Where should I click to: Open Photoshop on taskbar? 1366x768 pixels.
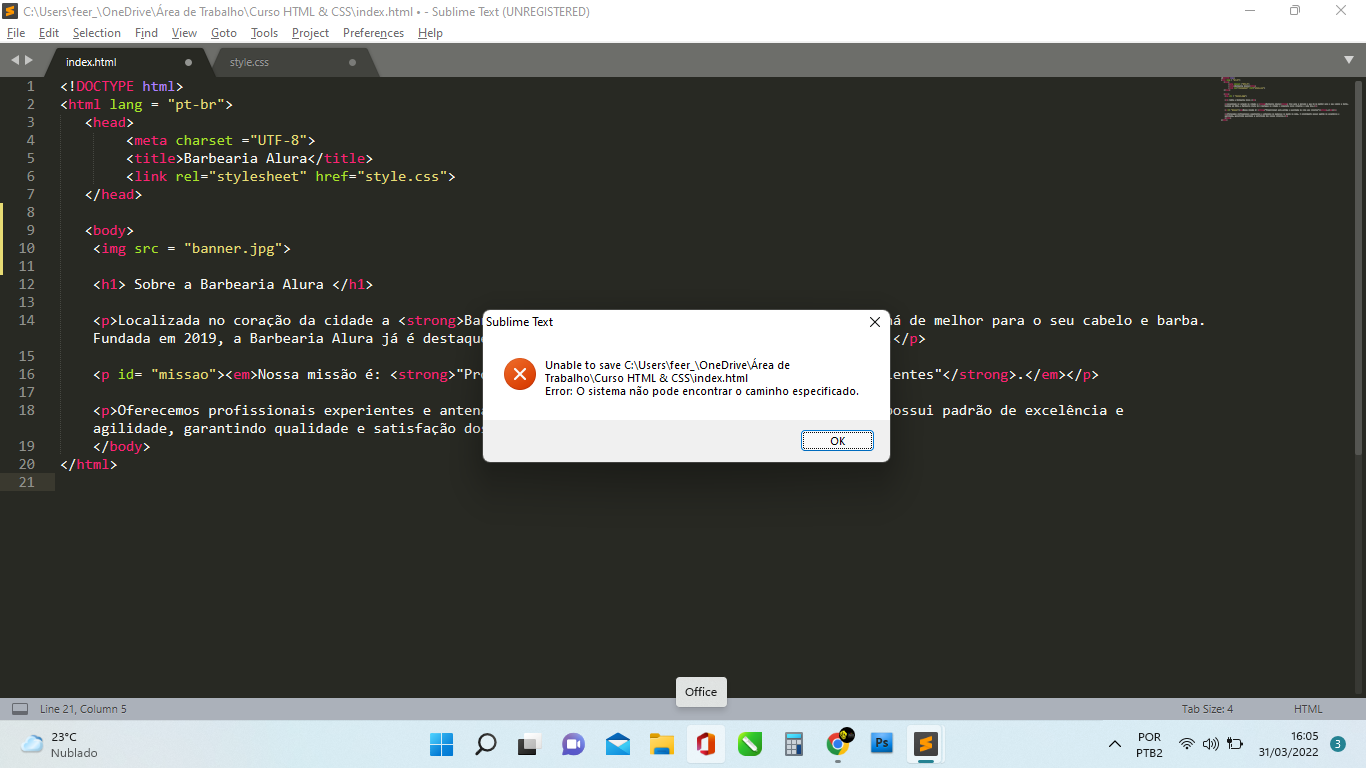[882, 744]
